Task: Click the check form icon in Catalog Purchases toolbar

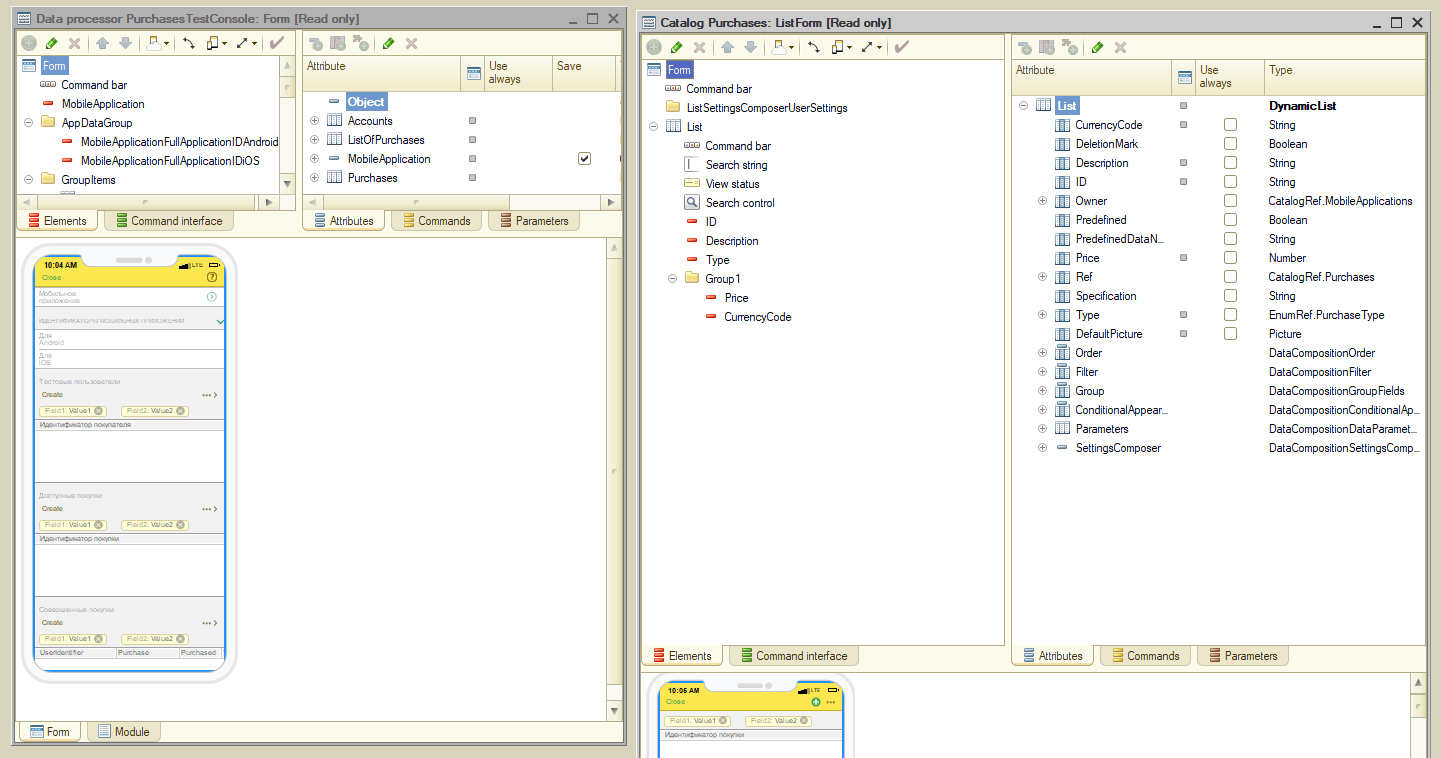Action: [x=902, y=47]
